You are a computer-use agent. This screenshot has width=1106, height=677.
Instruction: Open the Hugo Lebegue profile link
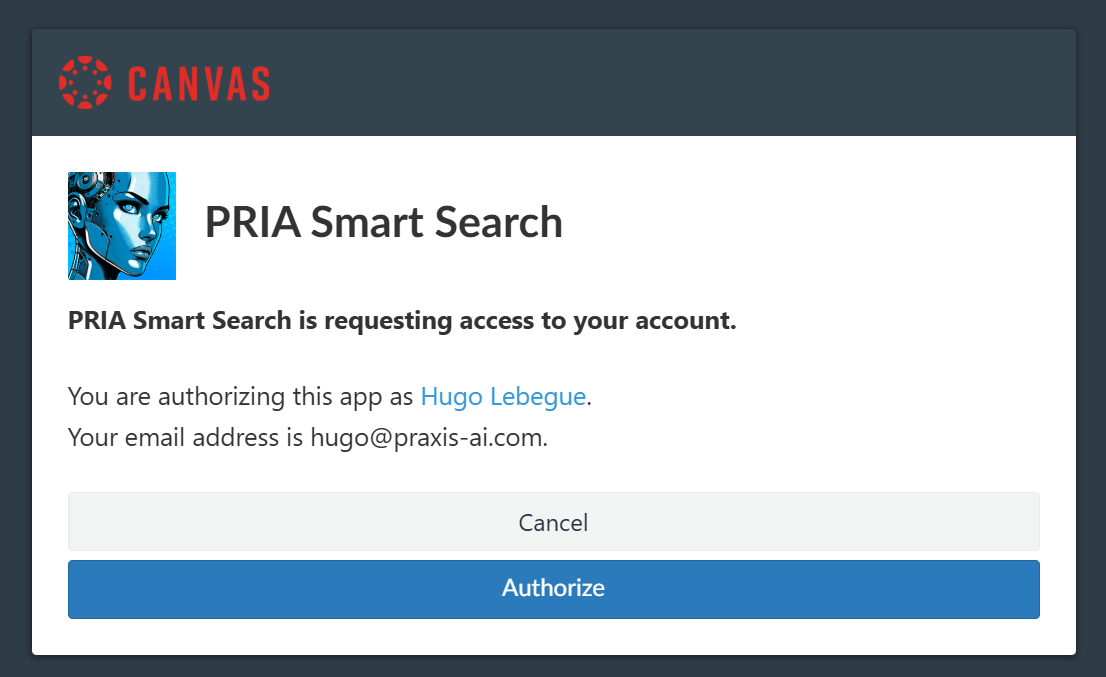(503, 396)
